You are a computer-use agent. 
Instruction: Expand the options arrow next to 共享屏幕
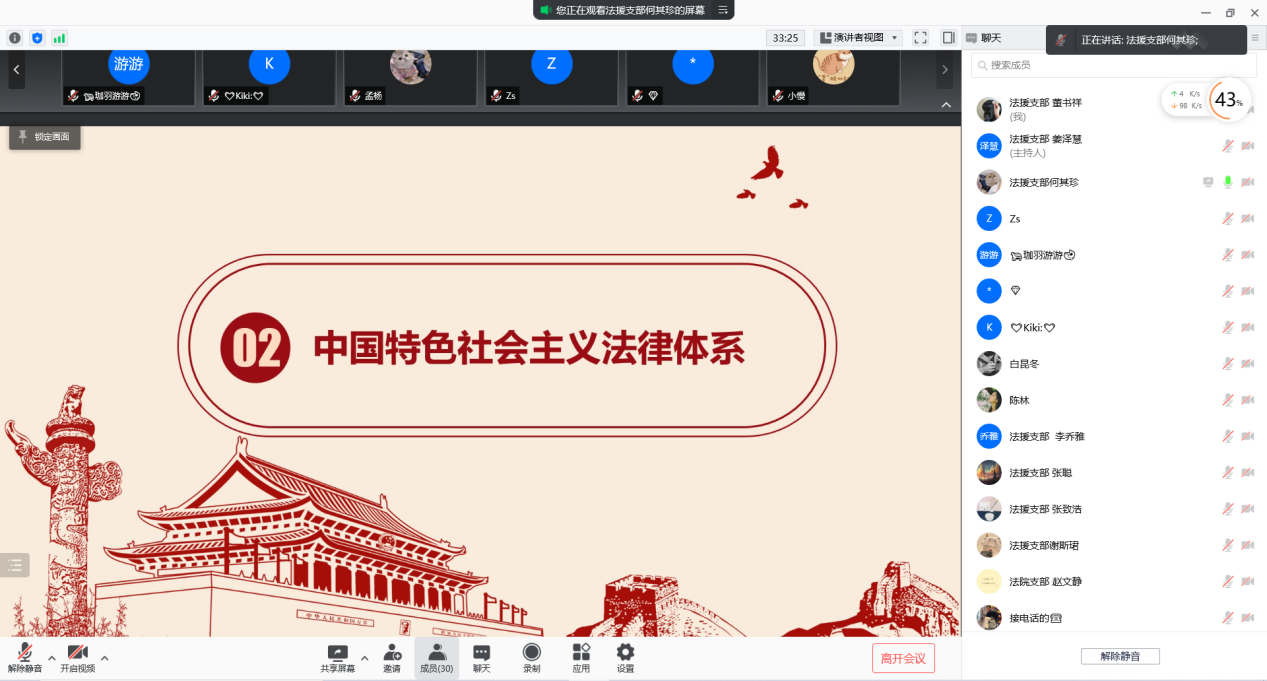[x=364, y=658]
